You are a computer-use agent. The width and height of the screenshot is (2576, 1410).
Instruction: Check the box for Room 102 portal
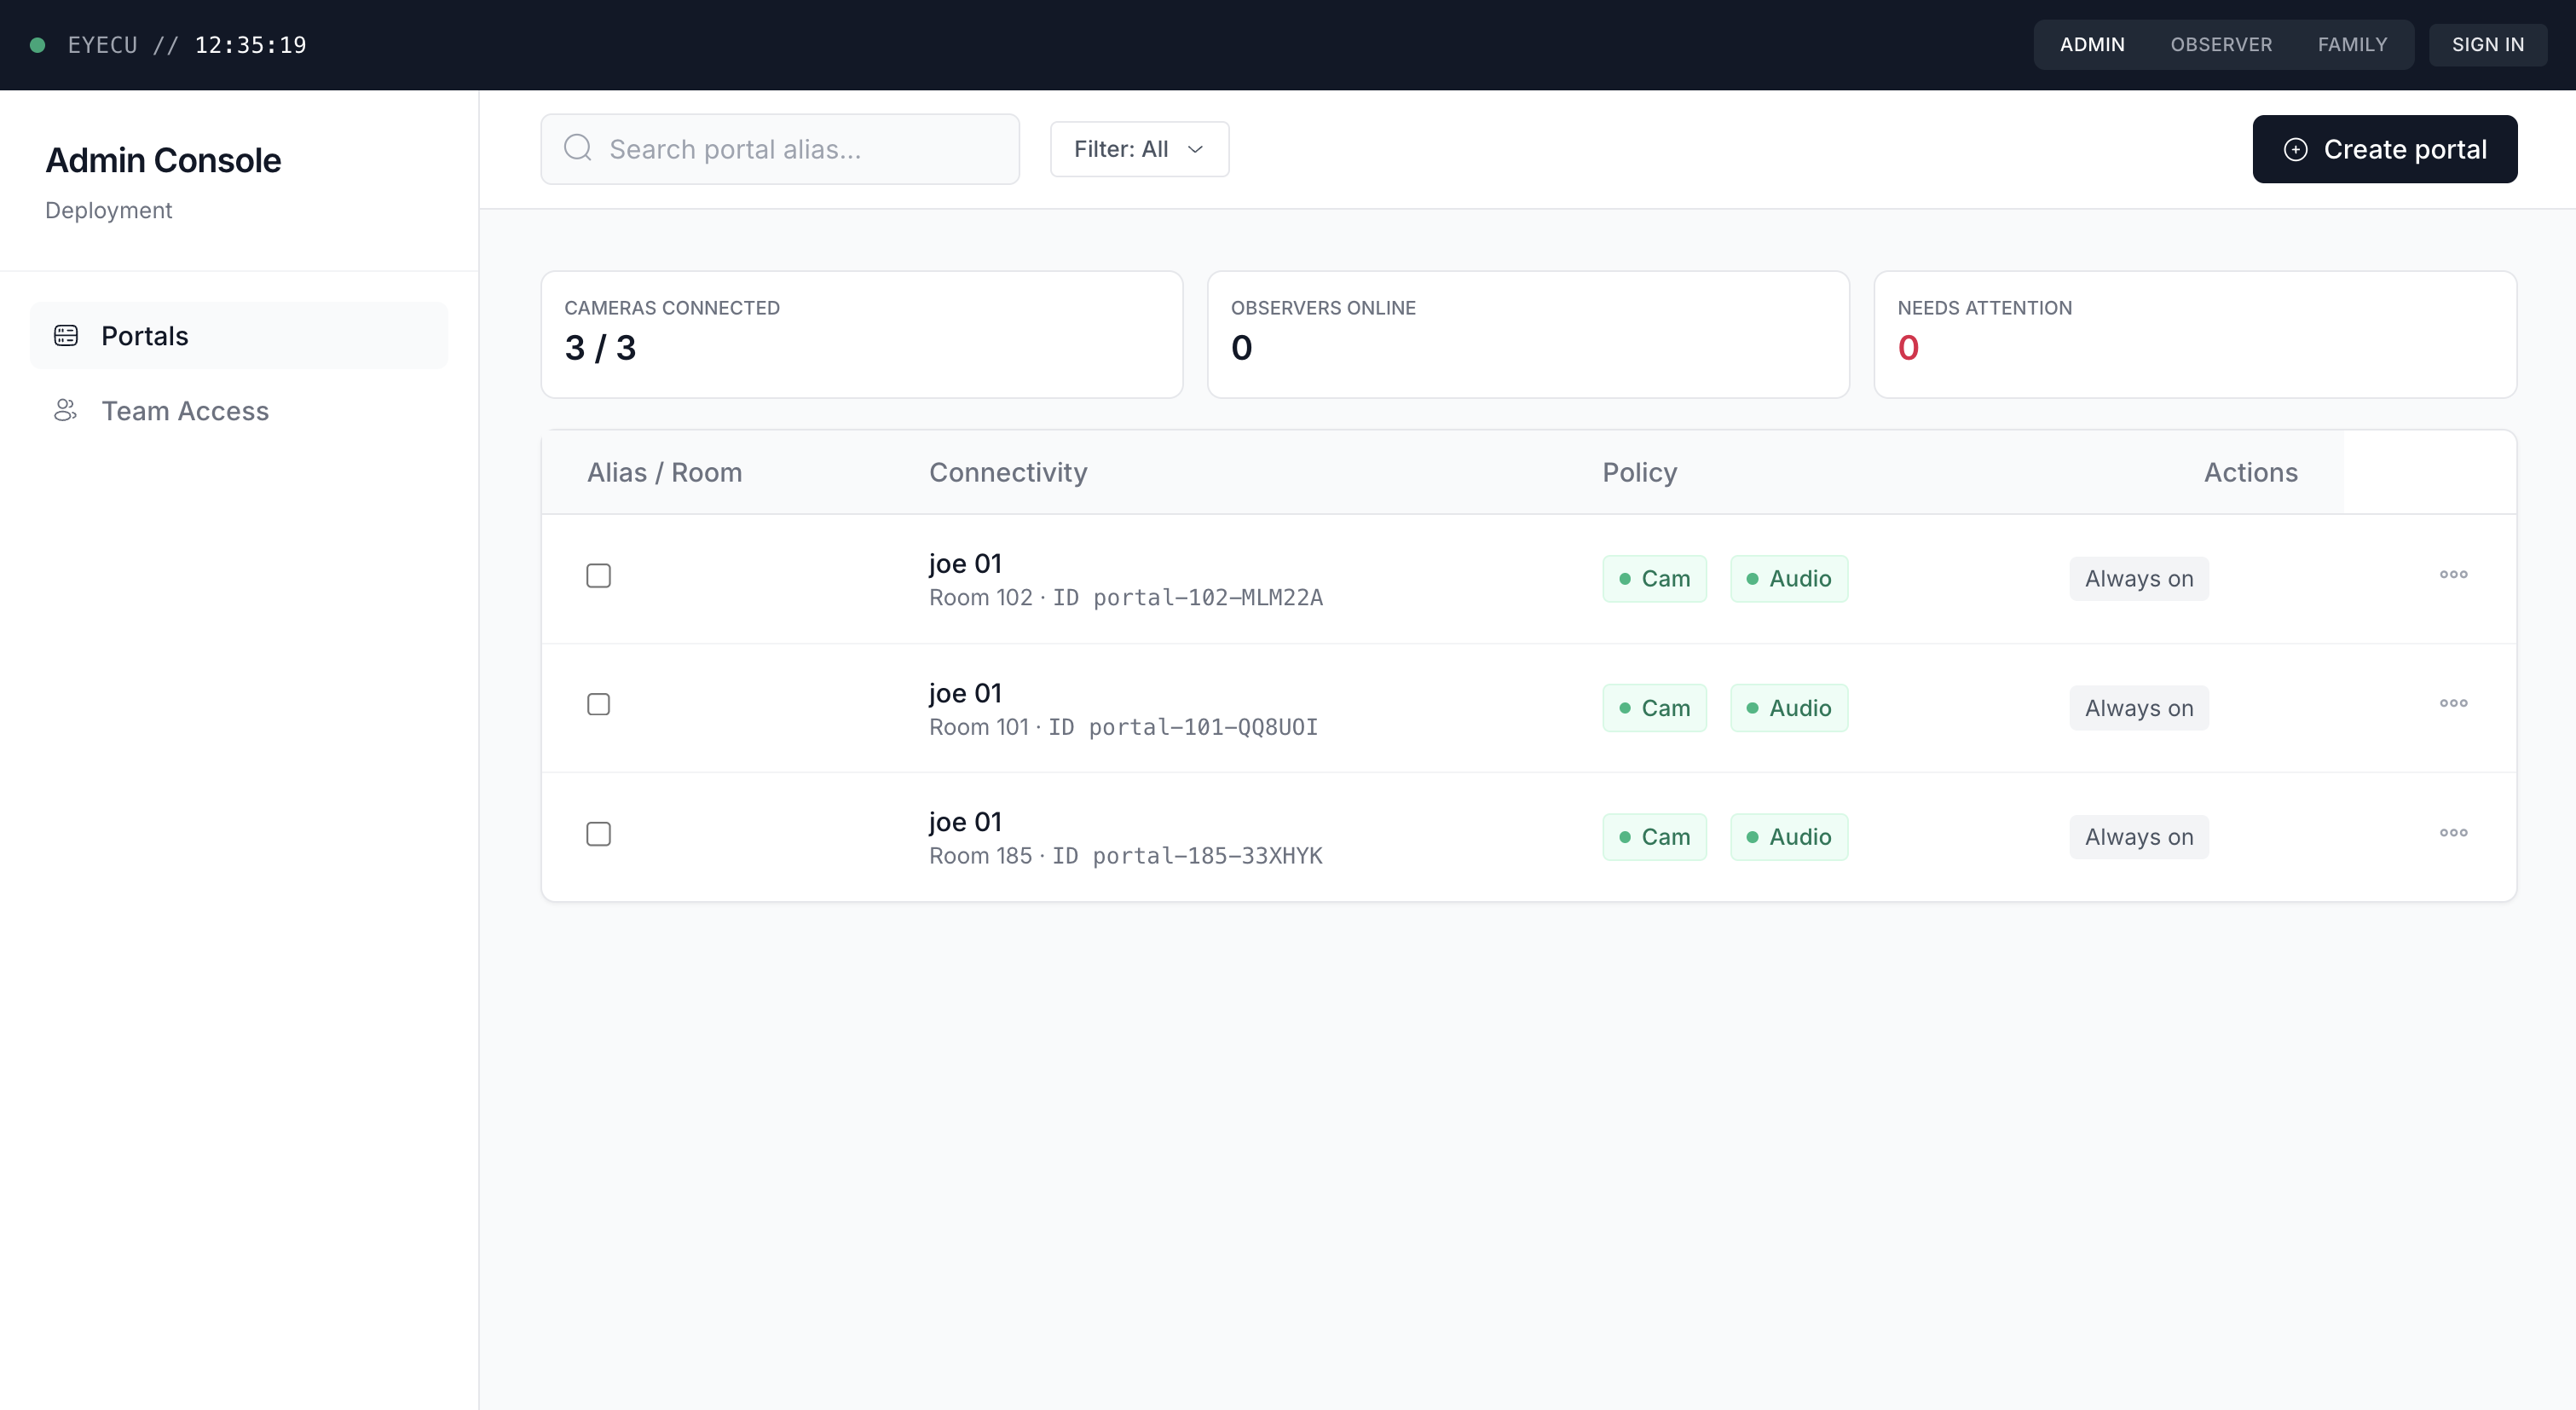click(598, 576)
